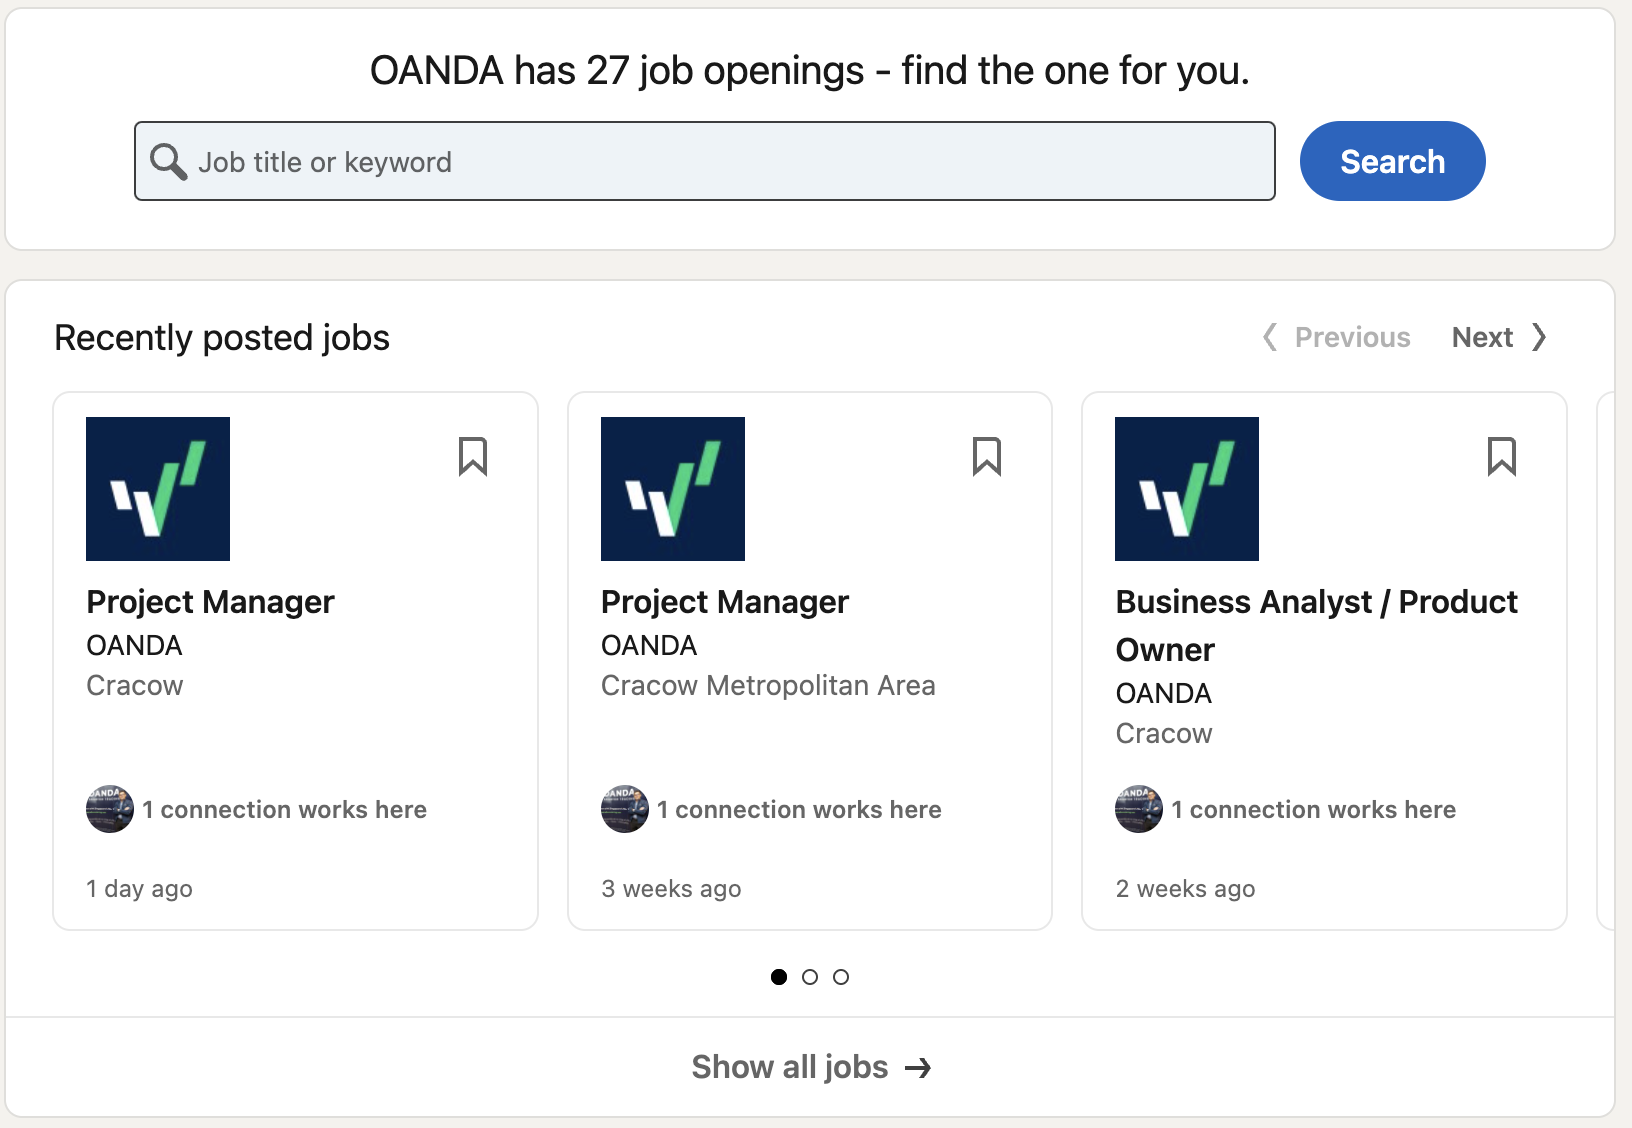This screenshot has height=1128, width=1632.
Task: Go to Next recently posted jobs
Action: pyautogui.click(x=1499, y=337)
